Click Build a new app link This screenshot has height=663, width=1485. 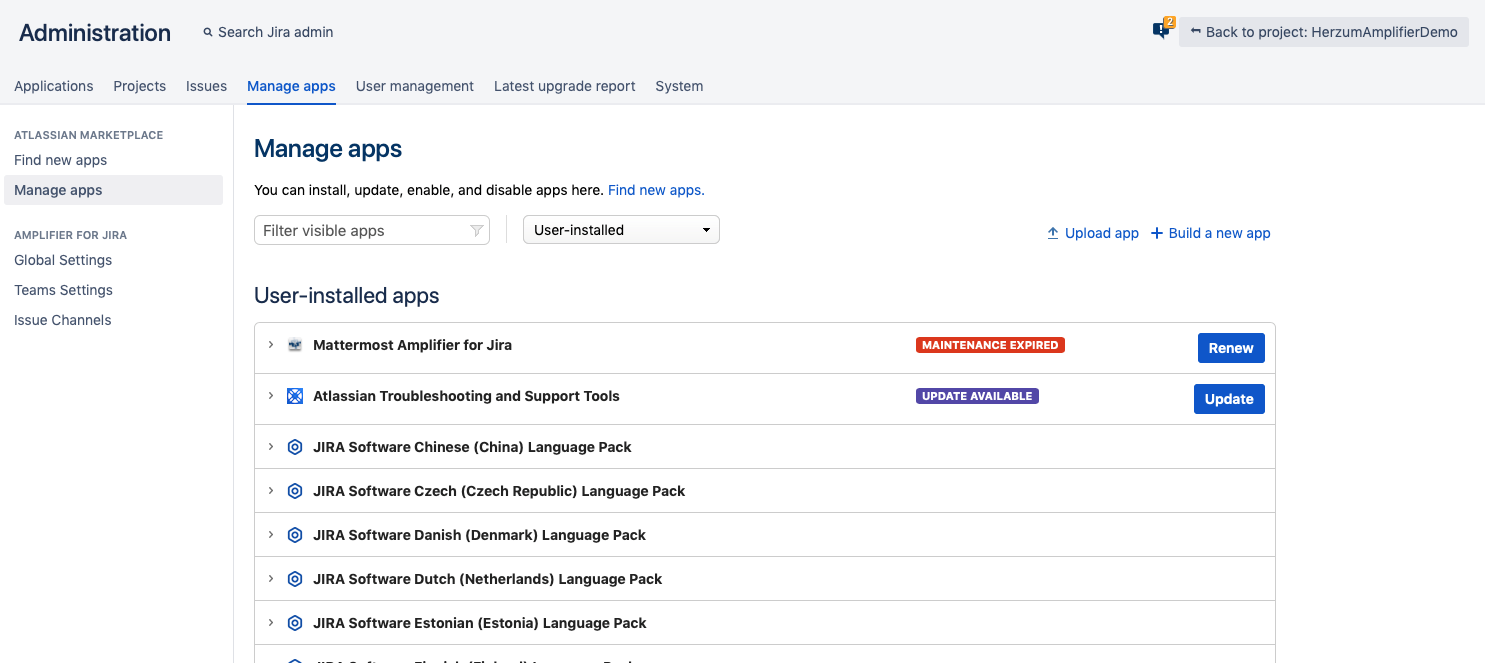click(x=1210, y=233)
